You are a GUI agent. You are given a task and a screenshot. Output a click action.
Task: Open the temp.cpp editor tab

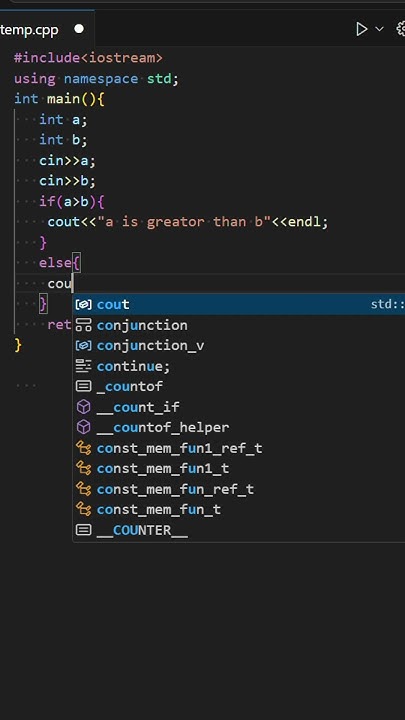[46, 29]
